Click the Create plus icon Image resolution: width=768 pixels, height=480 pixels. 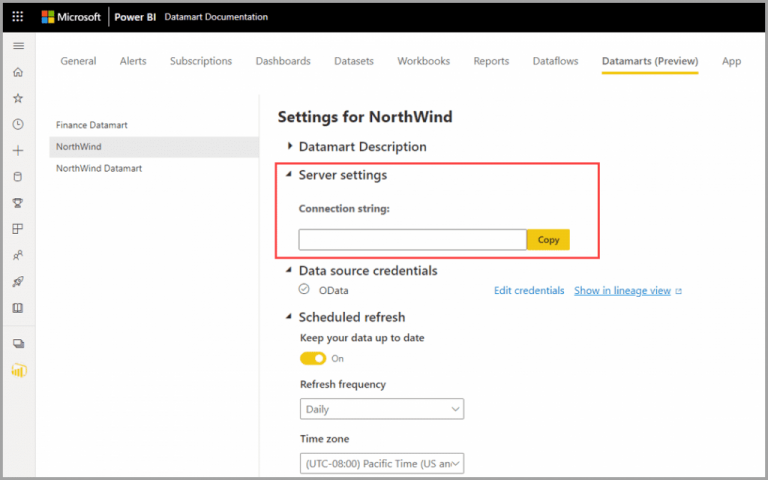[x=18, y=150]
